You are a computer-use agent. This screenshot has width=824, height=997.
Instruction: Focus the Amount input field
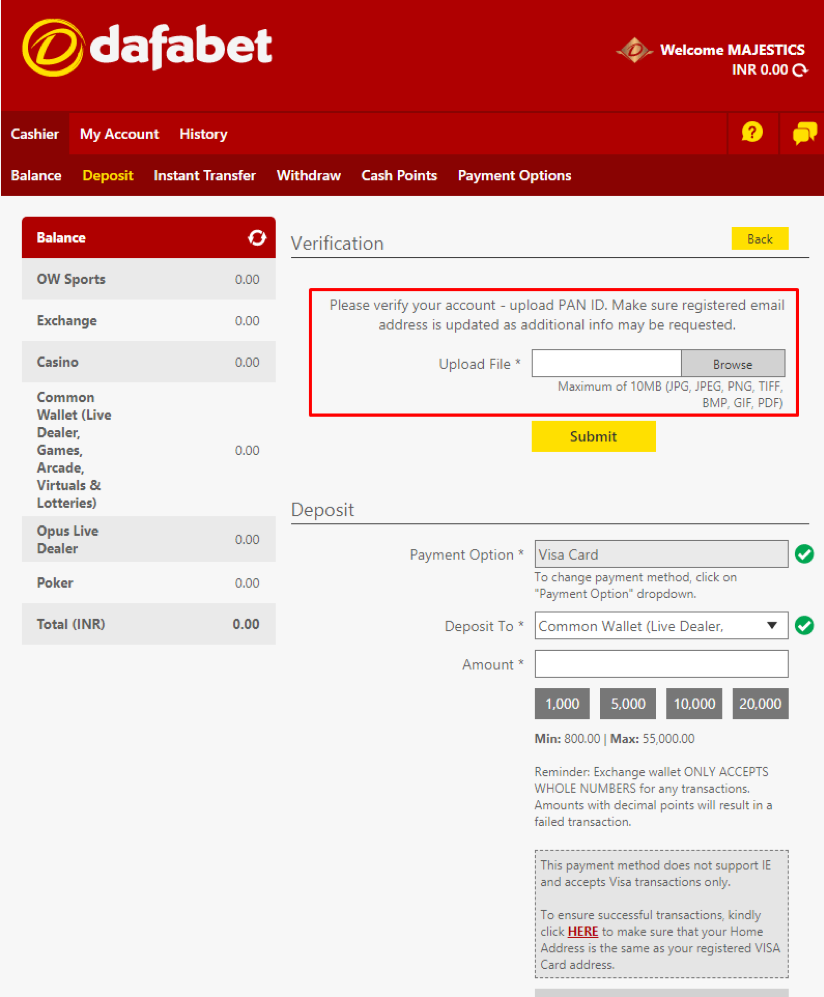[x=661, y=664]
